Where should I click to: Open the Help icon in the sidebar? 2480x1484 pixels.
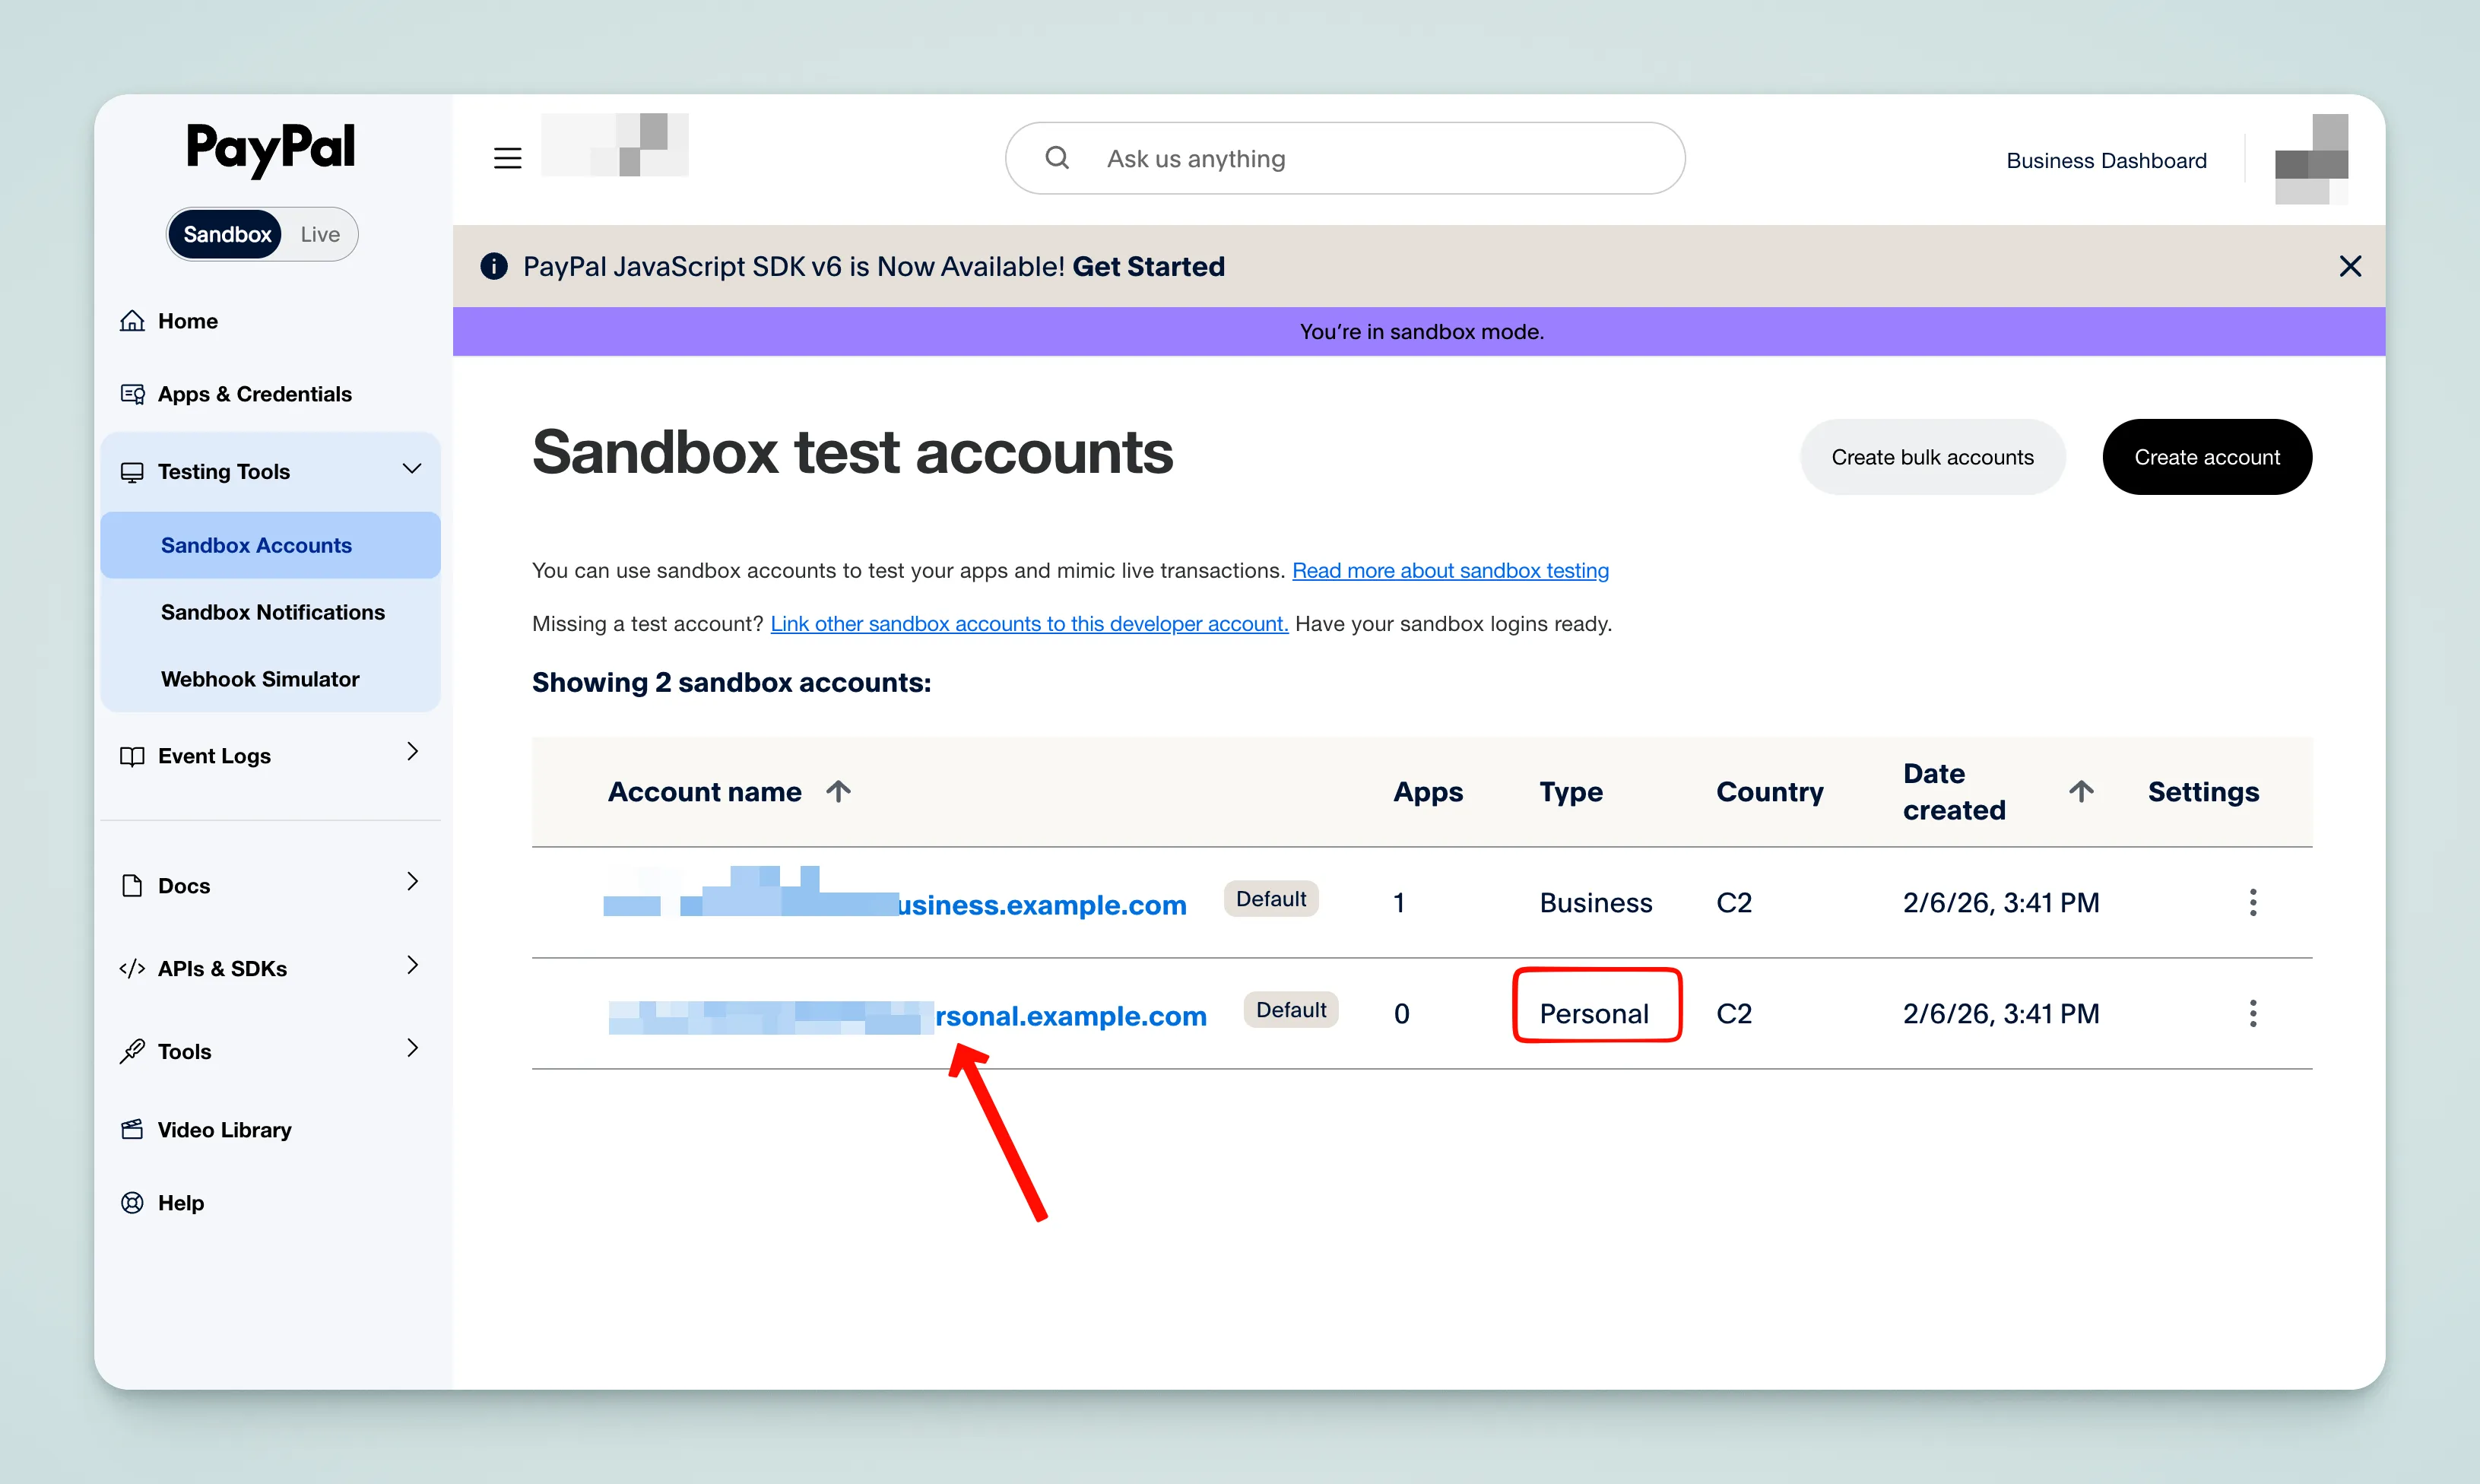[x=133, y=1202]
